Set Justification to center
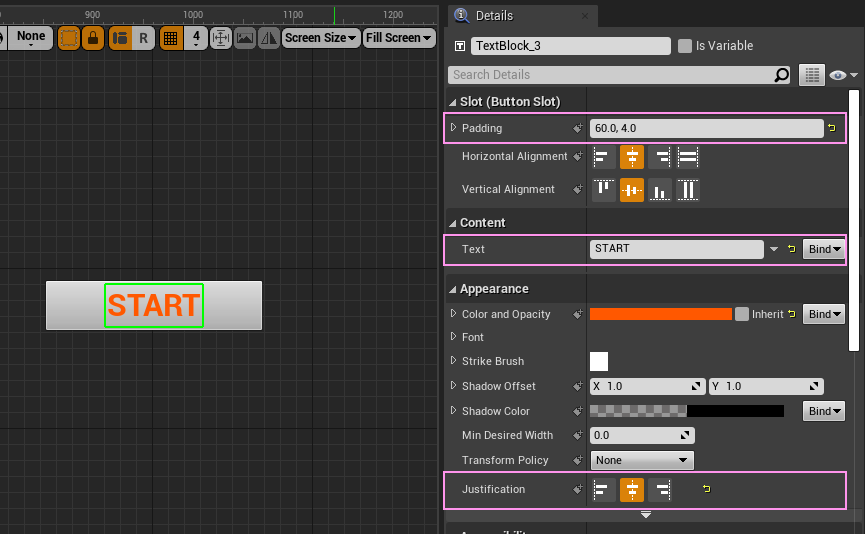The width and height of the screenshot is (865, 534). [632, 489]
